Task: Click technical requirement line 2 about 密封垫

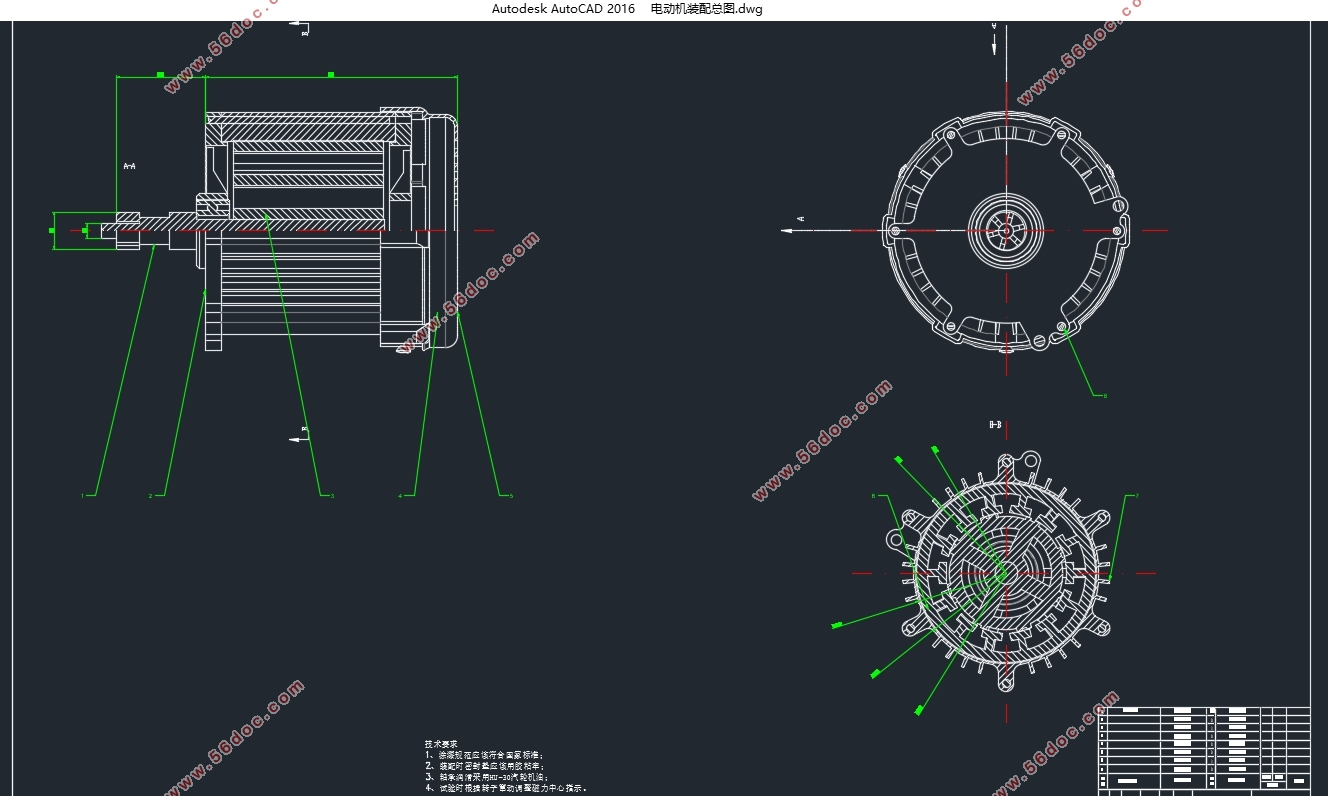Action: (x=484, y=766)
